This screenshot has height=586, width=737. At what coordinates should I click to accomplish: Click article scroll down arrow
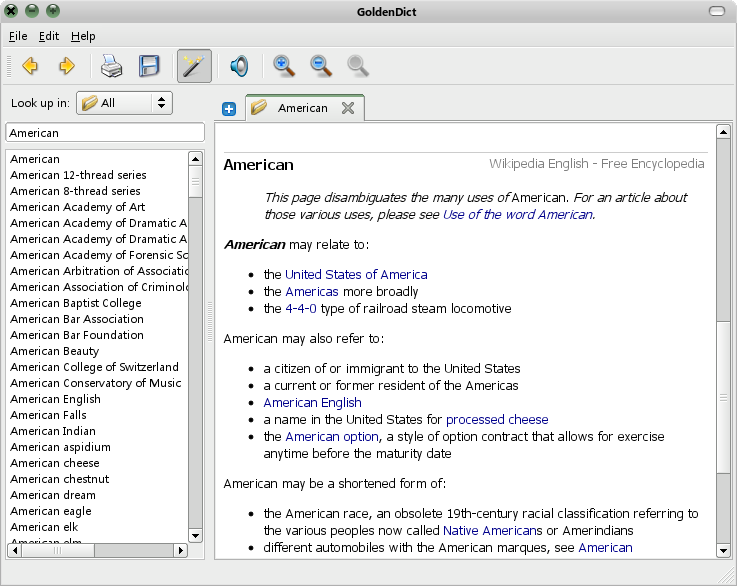[723, 550]
